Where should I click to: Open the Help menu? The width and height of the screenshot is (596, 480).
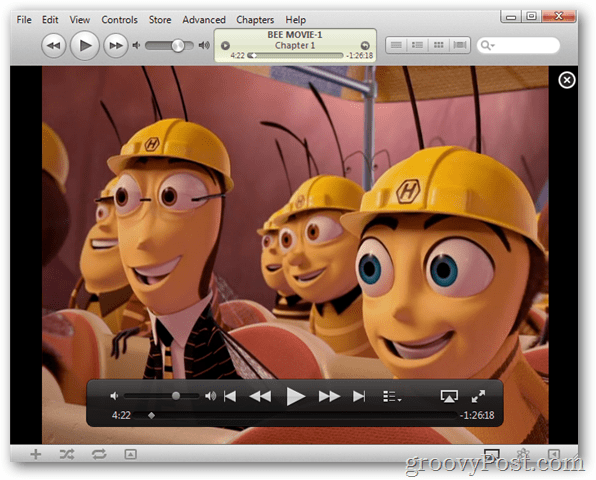(295, 20)
